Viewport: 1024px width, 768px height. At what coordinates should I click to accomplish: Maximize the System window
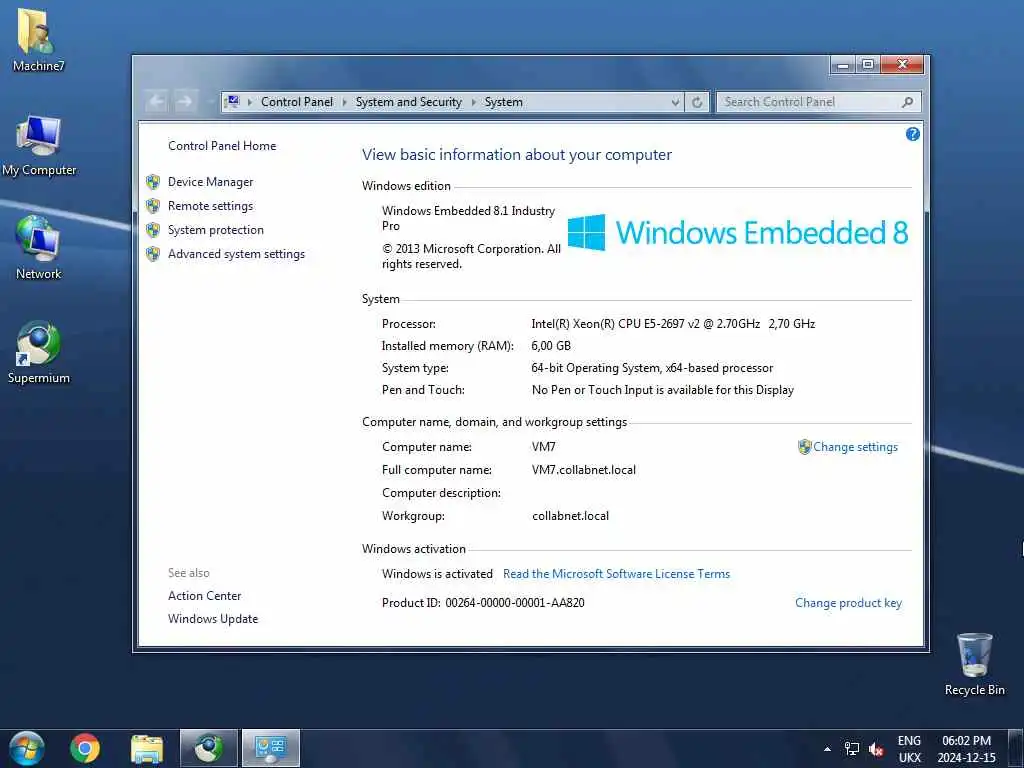(x=868, y=65)
